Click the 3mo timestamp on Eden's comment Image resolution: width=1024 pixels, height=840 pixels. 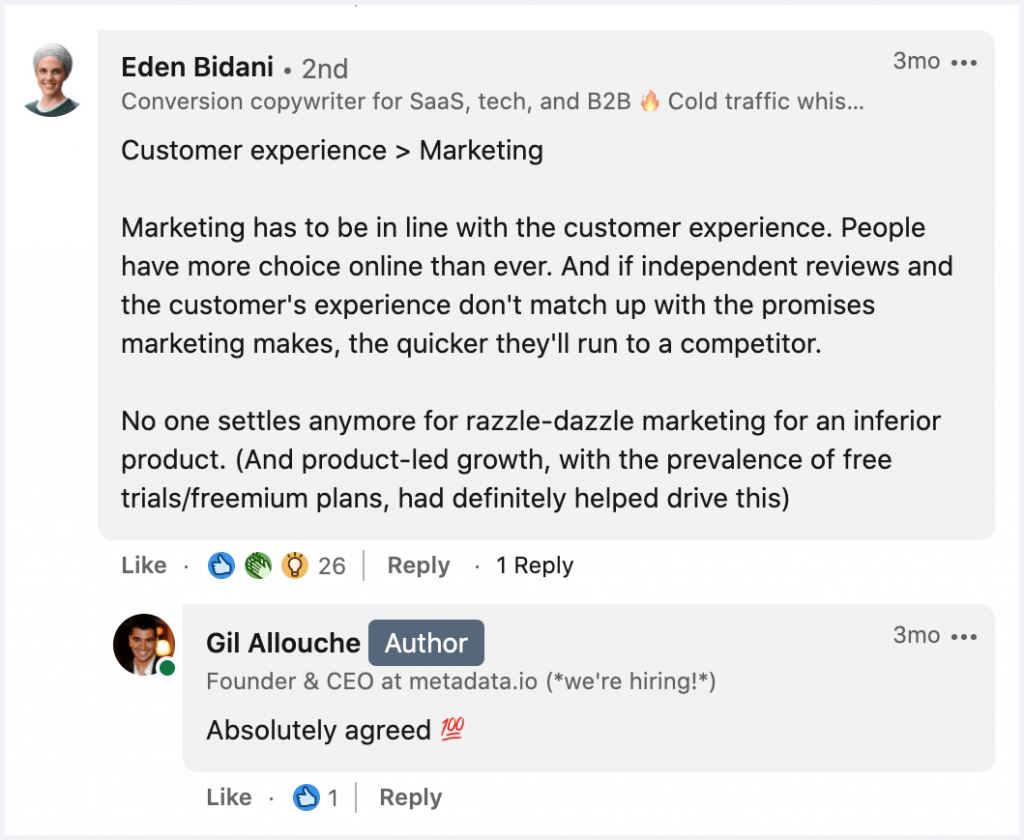pyautogui.click(x=916, y=61)
